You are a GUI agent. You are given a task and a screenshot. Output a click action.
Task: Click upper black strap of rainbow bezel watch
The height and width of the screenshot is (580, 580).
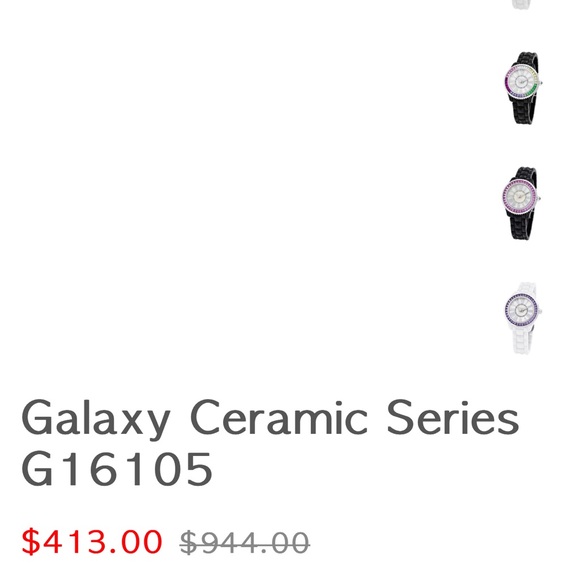pos(528,60)
